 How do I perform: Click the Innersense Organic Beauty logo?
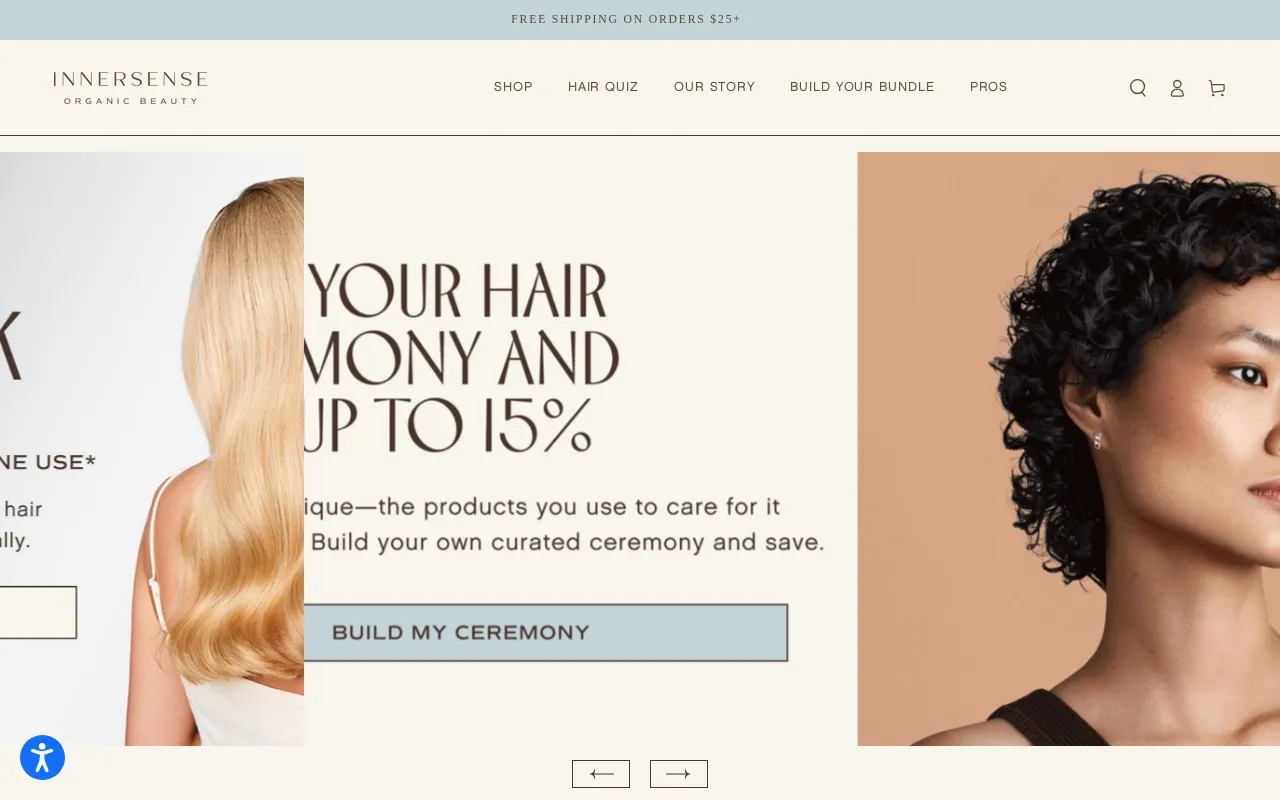pyautogui.click(x=130, y=88)
